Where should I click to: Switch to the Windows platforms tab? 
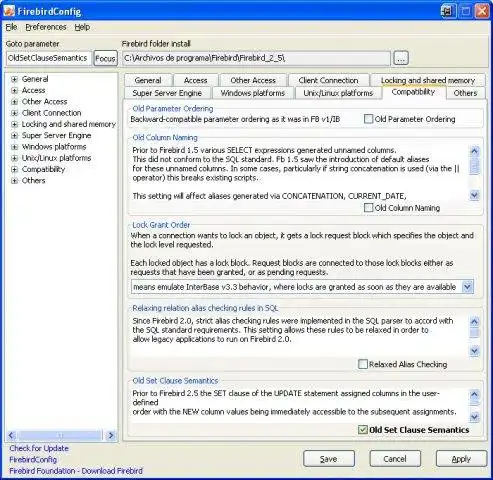coord(253,93)
